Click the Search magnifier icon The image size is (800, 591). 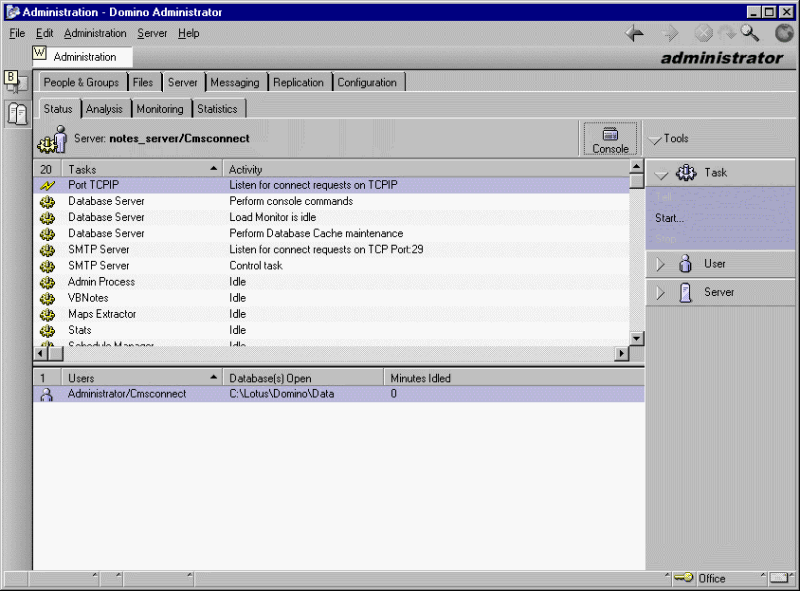tap(750, 34)
